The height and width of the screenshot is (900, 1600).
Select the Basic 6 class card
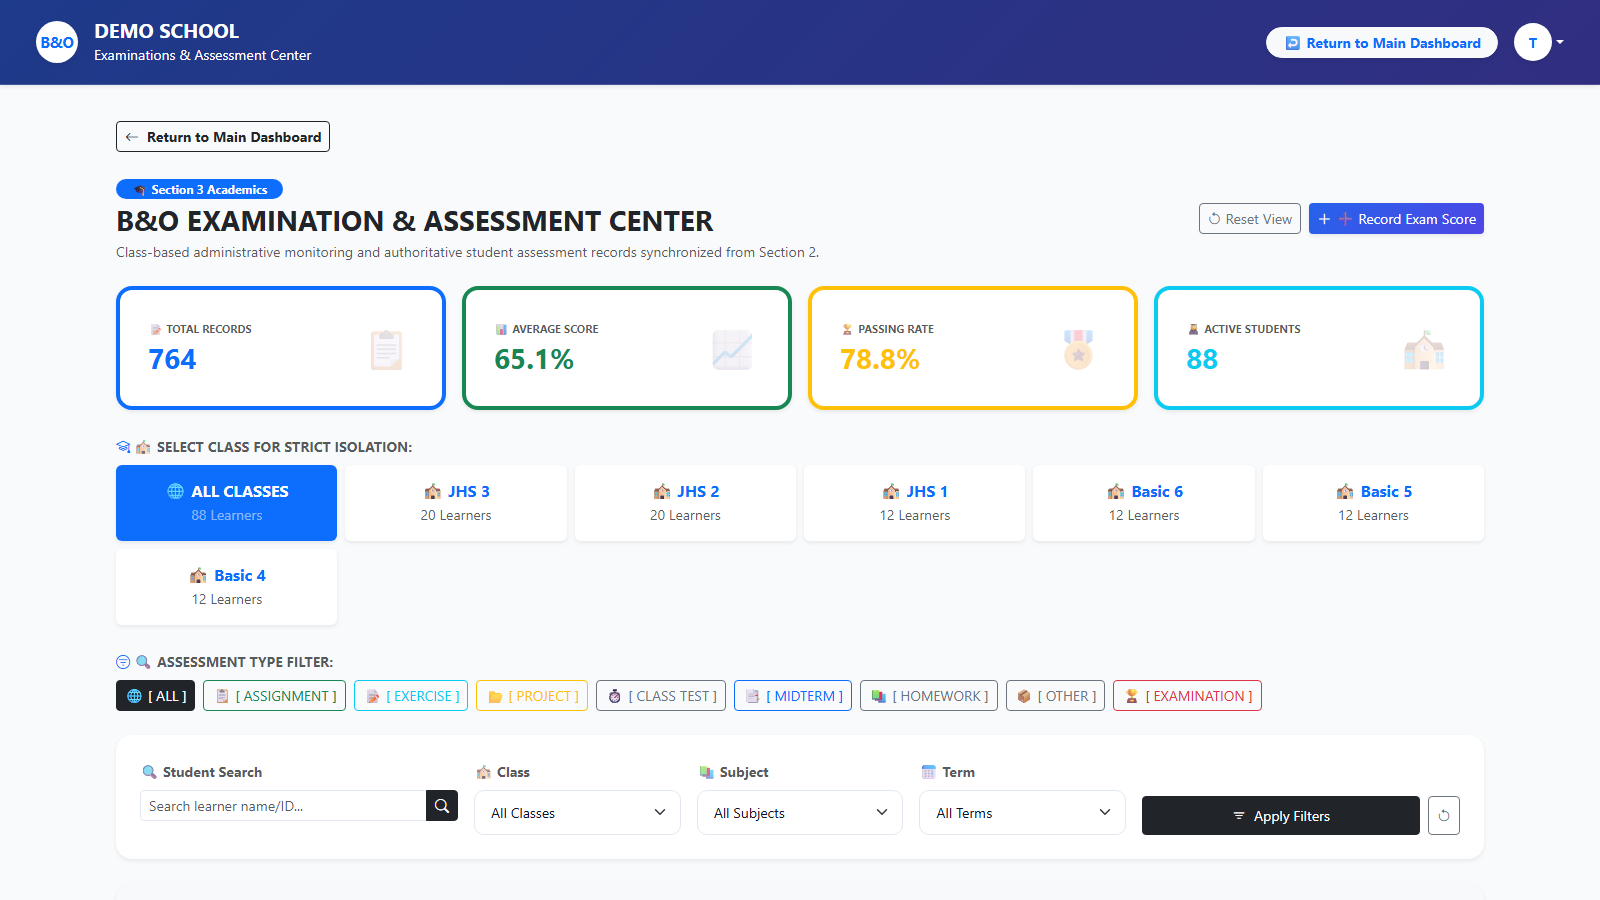click(x=1144, y=503)
